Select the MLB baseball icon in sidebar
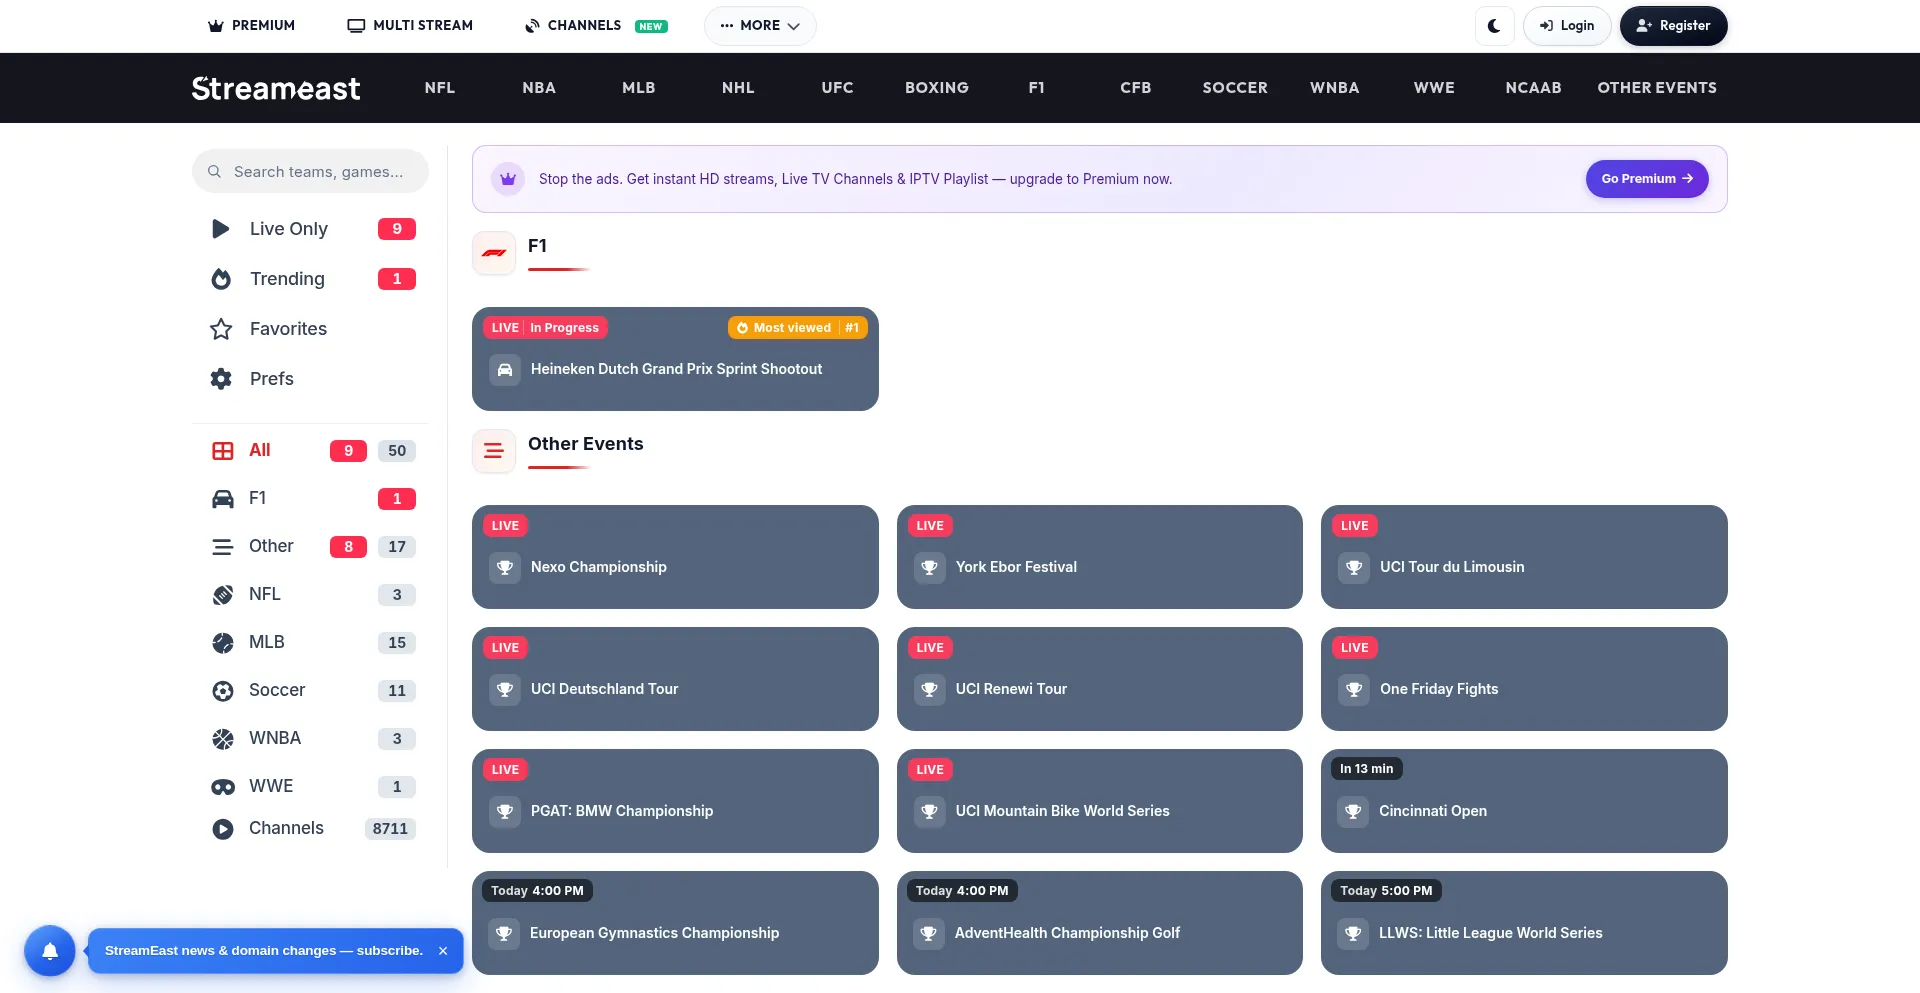 pos(223,643)
